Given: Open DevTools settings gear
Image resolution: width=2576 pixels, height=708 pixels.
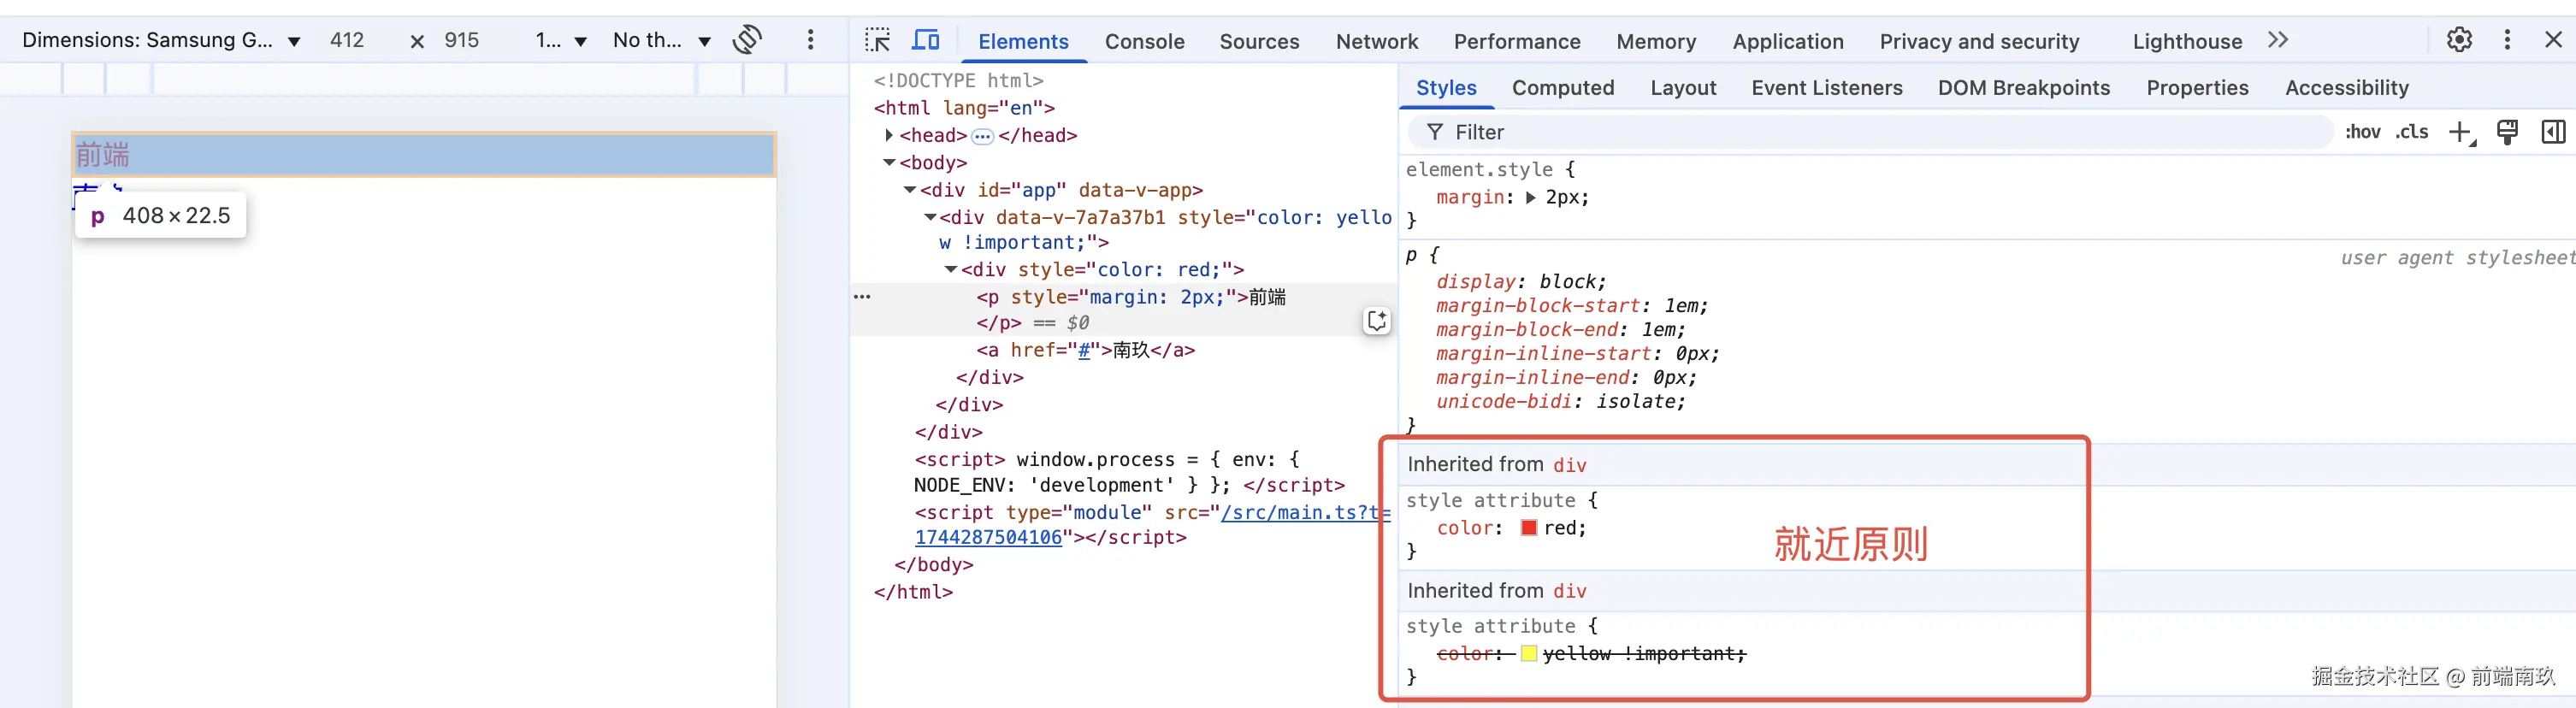Looking at the screenshot, I should click(2459, 40).
